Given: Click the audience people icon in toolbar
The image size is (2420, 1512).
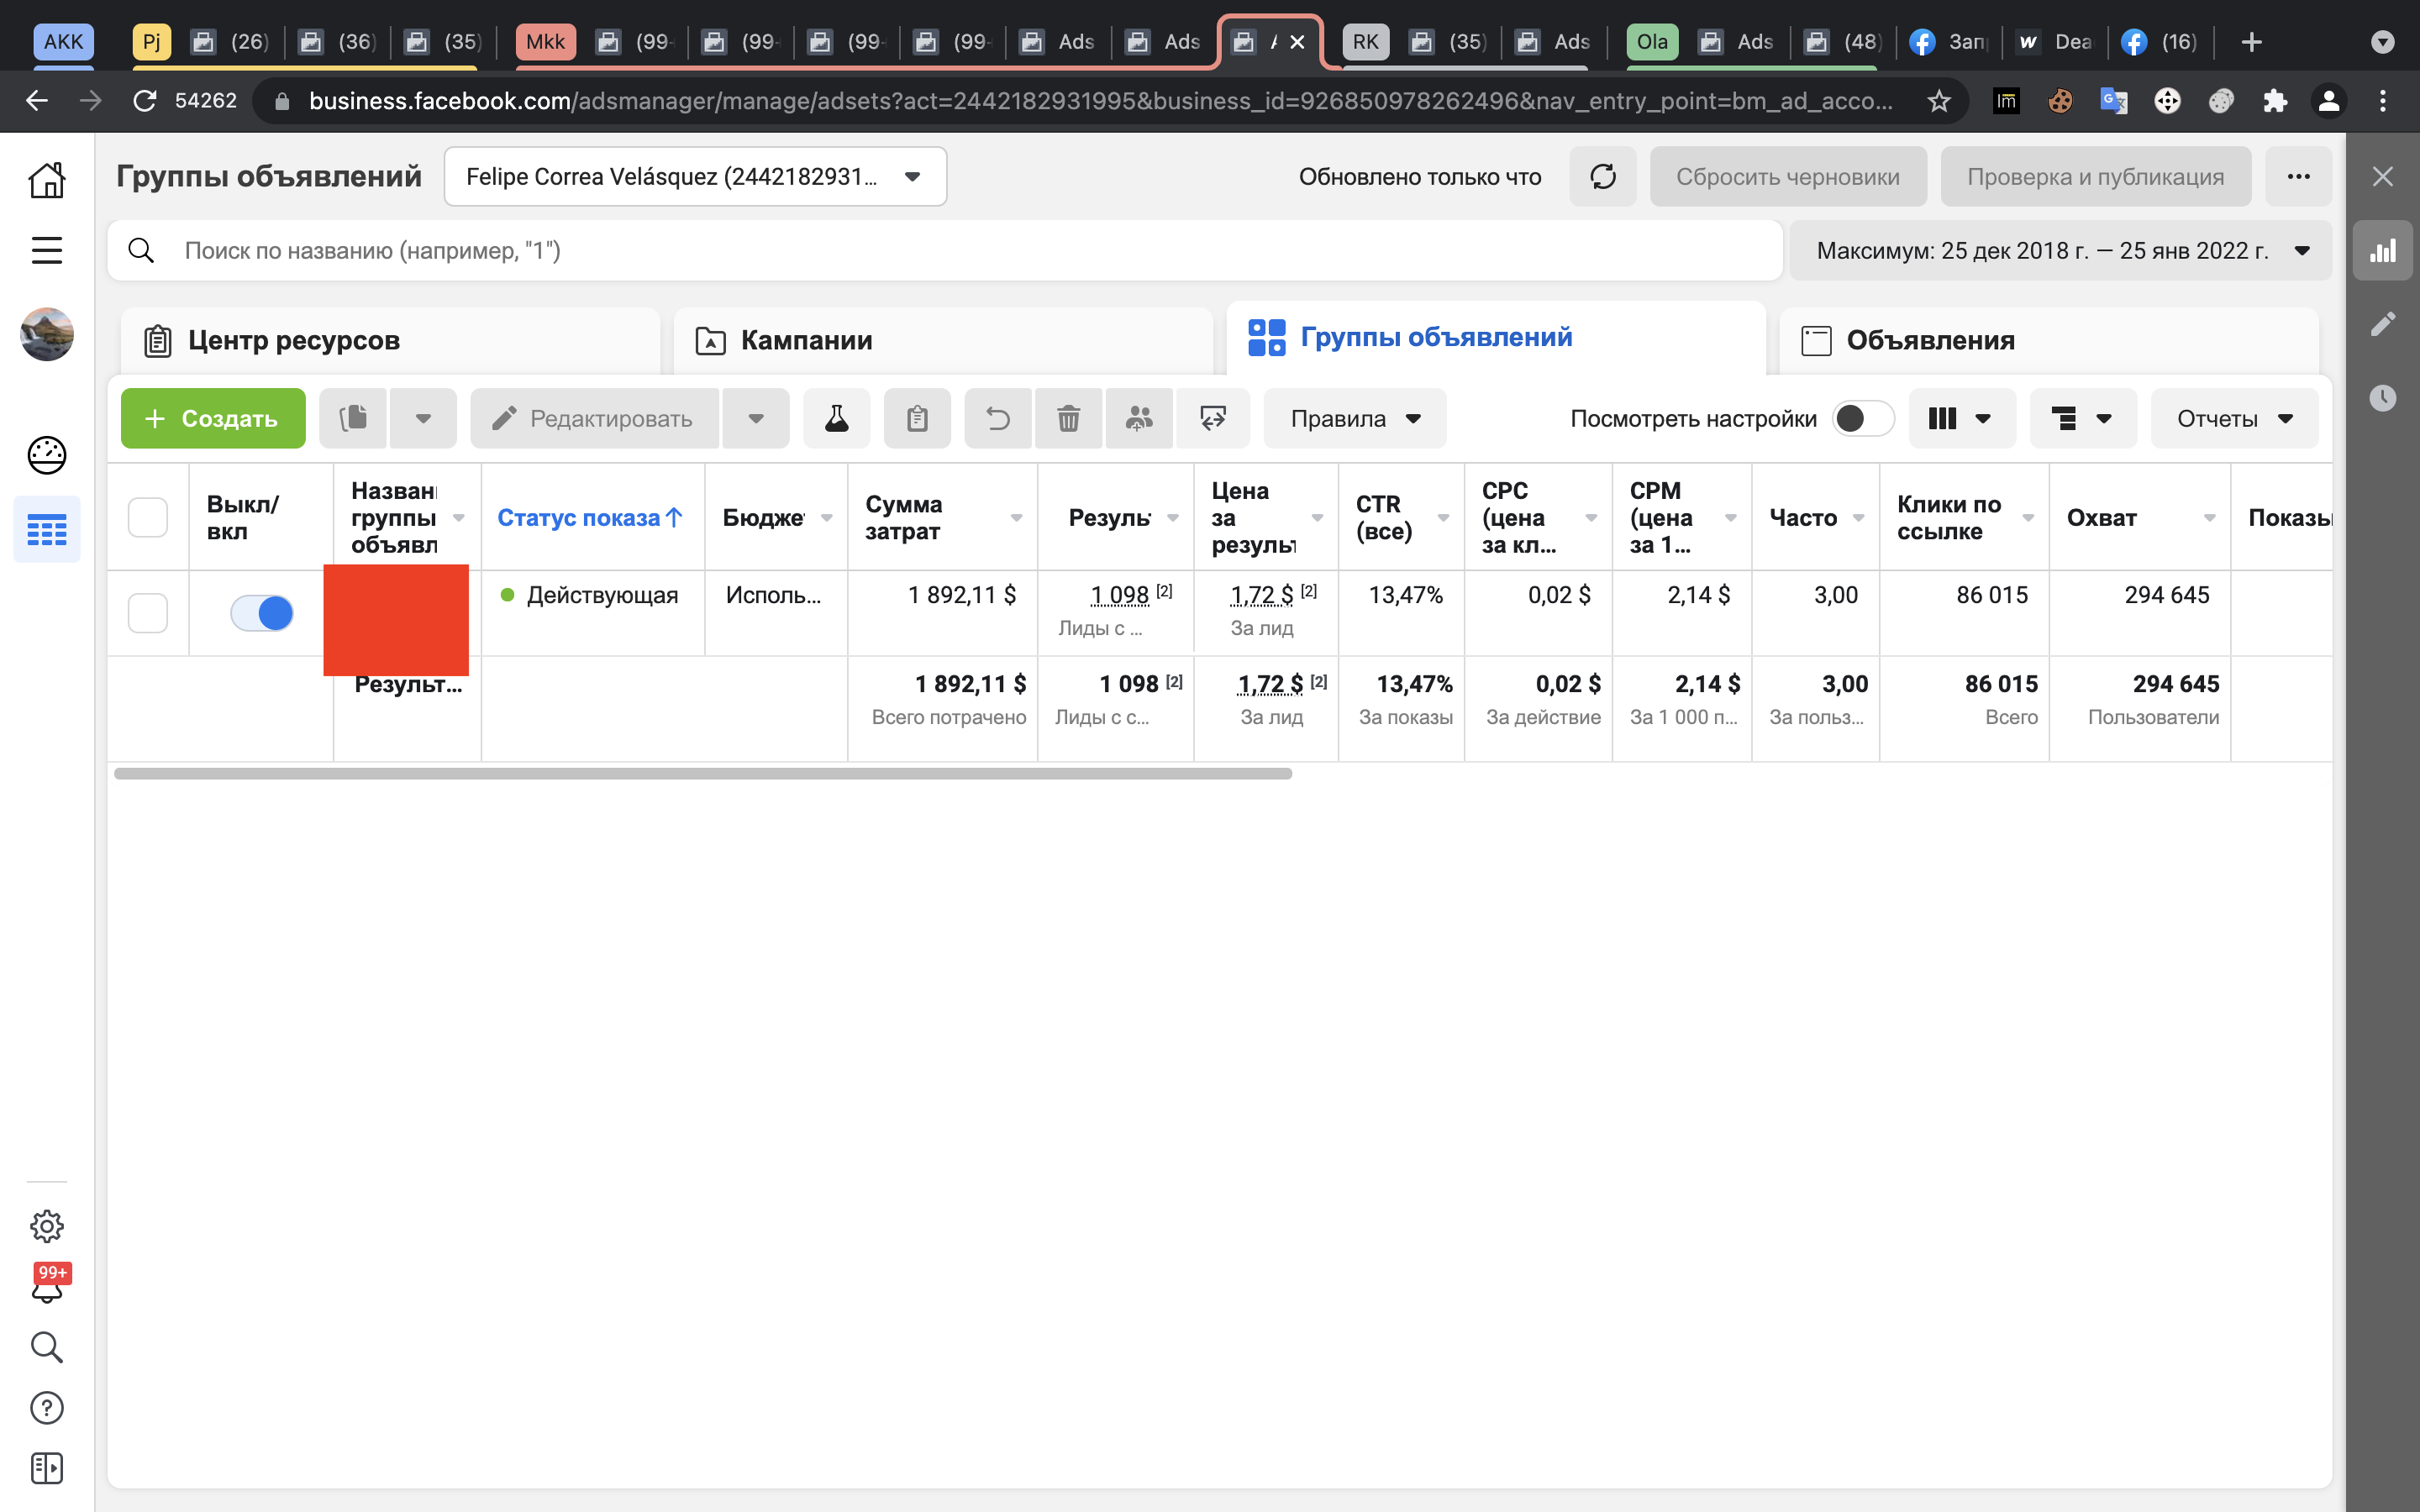Looking at the screenshot, I should 1139,418.
